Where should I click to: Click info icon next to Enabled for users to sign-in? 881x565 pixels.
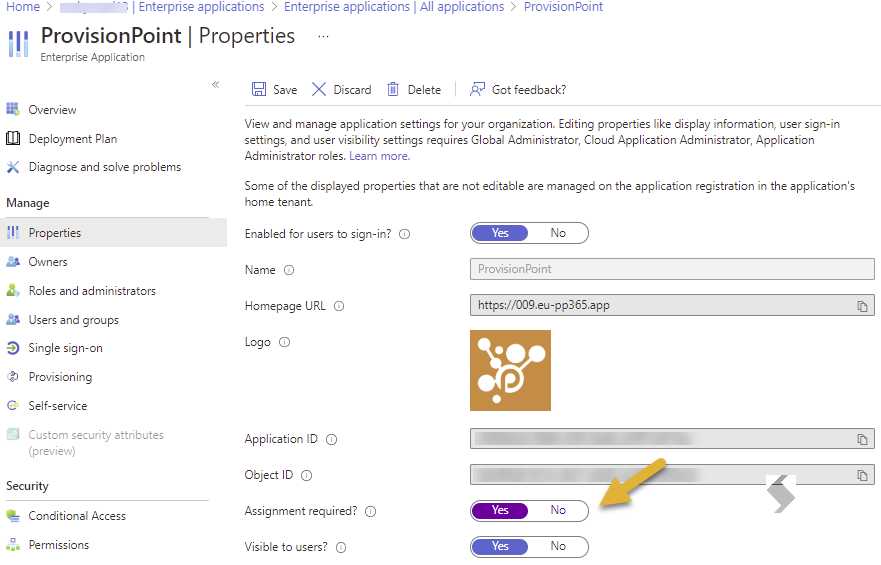coord(405,234)
